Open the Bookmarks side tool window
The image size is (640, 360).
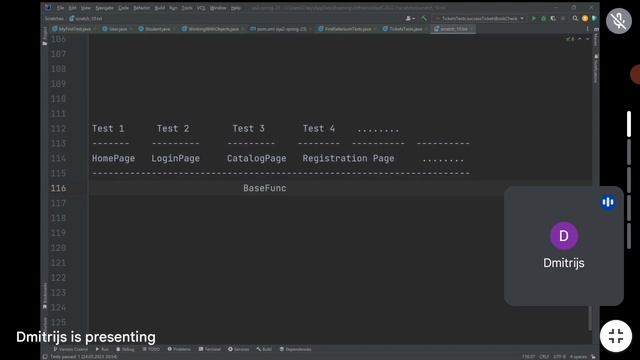44,296
